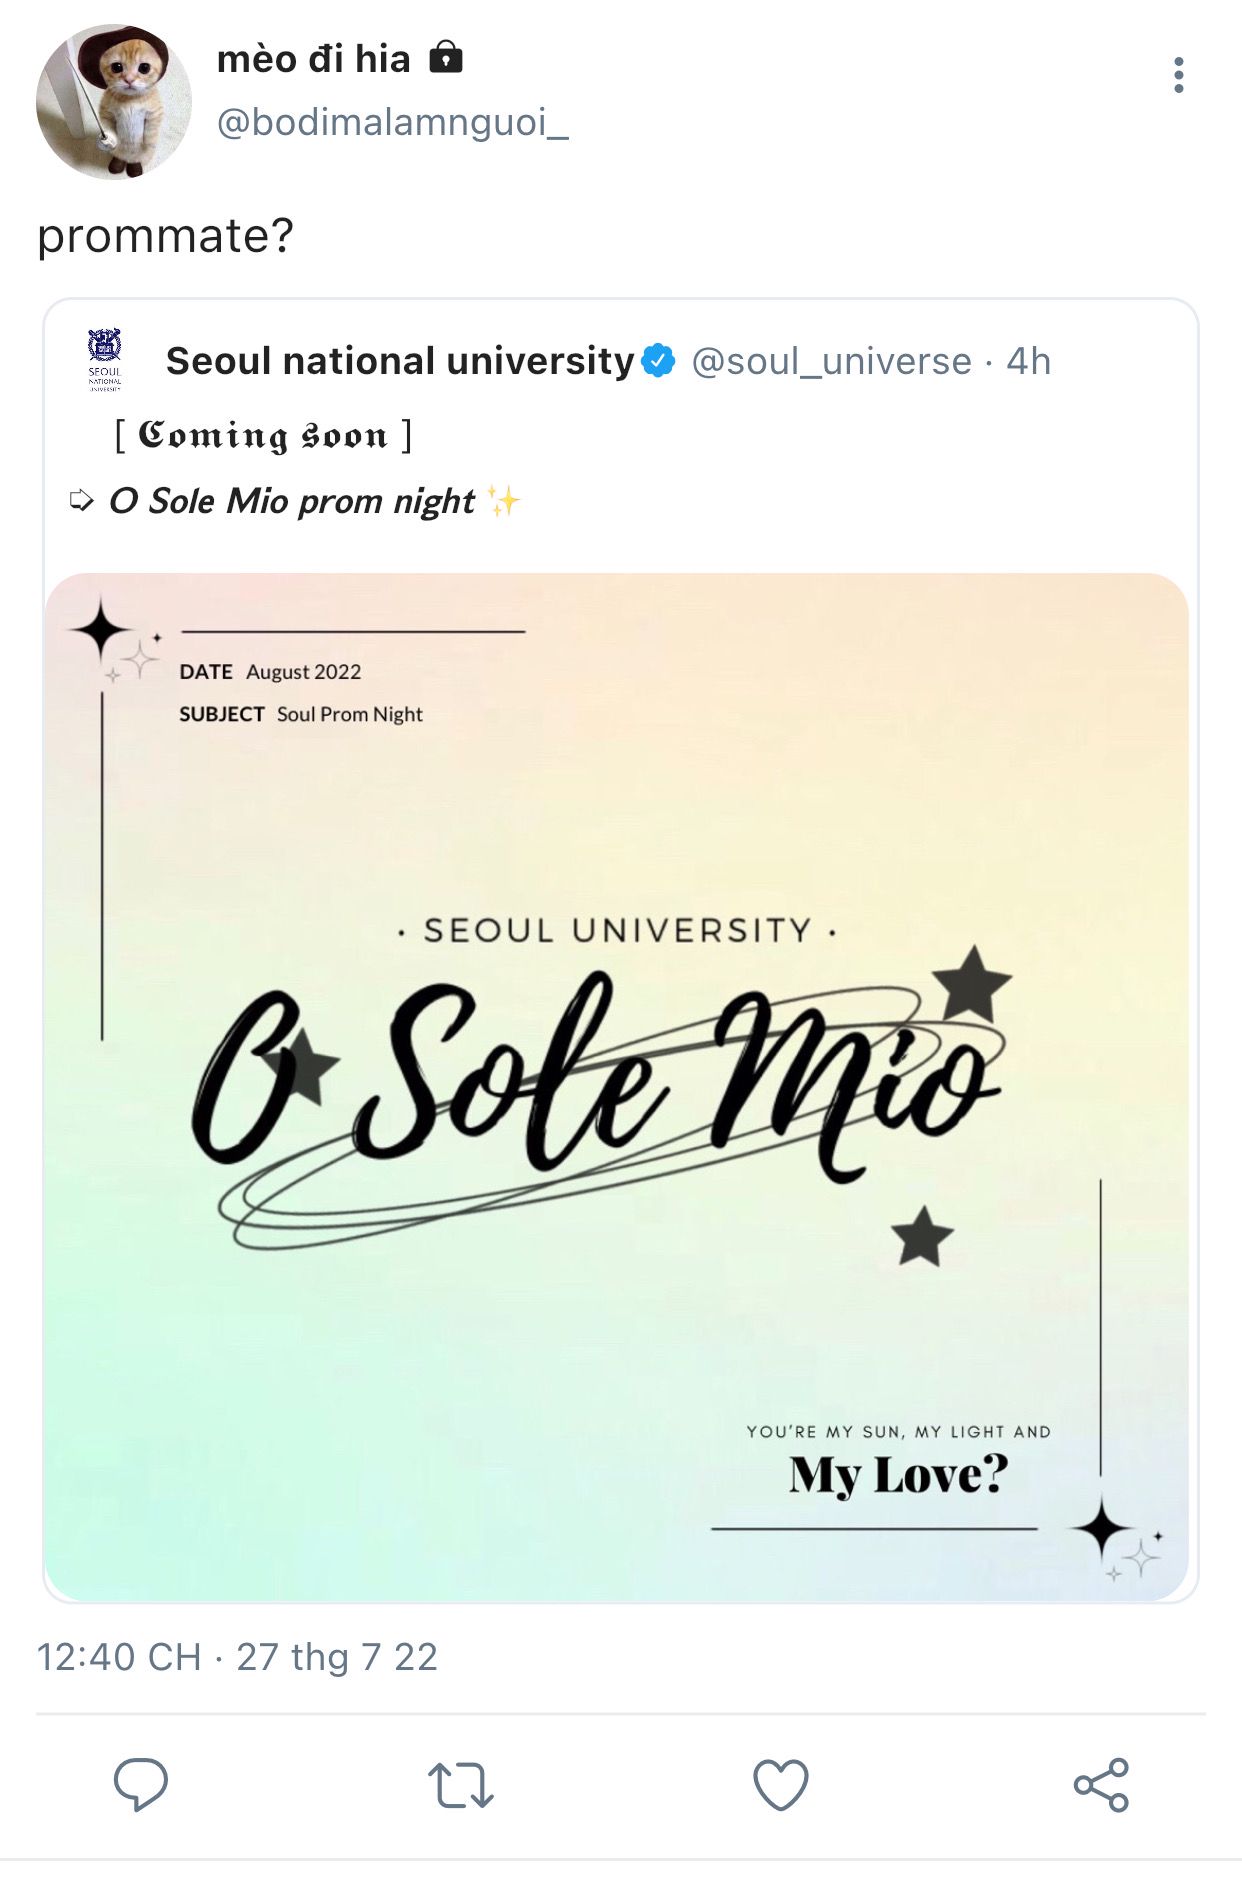Tap the reply speech bubble icon
Viewport: 1242px width, 1878px height.
click(x=141, y=1784)
